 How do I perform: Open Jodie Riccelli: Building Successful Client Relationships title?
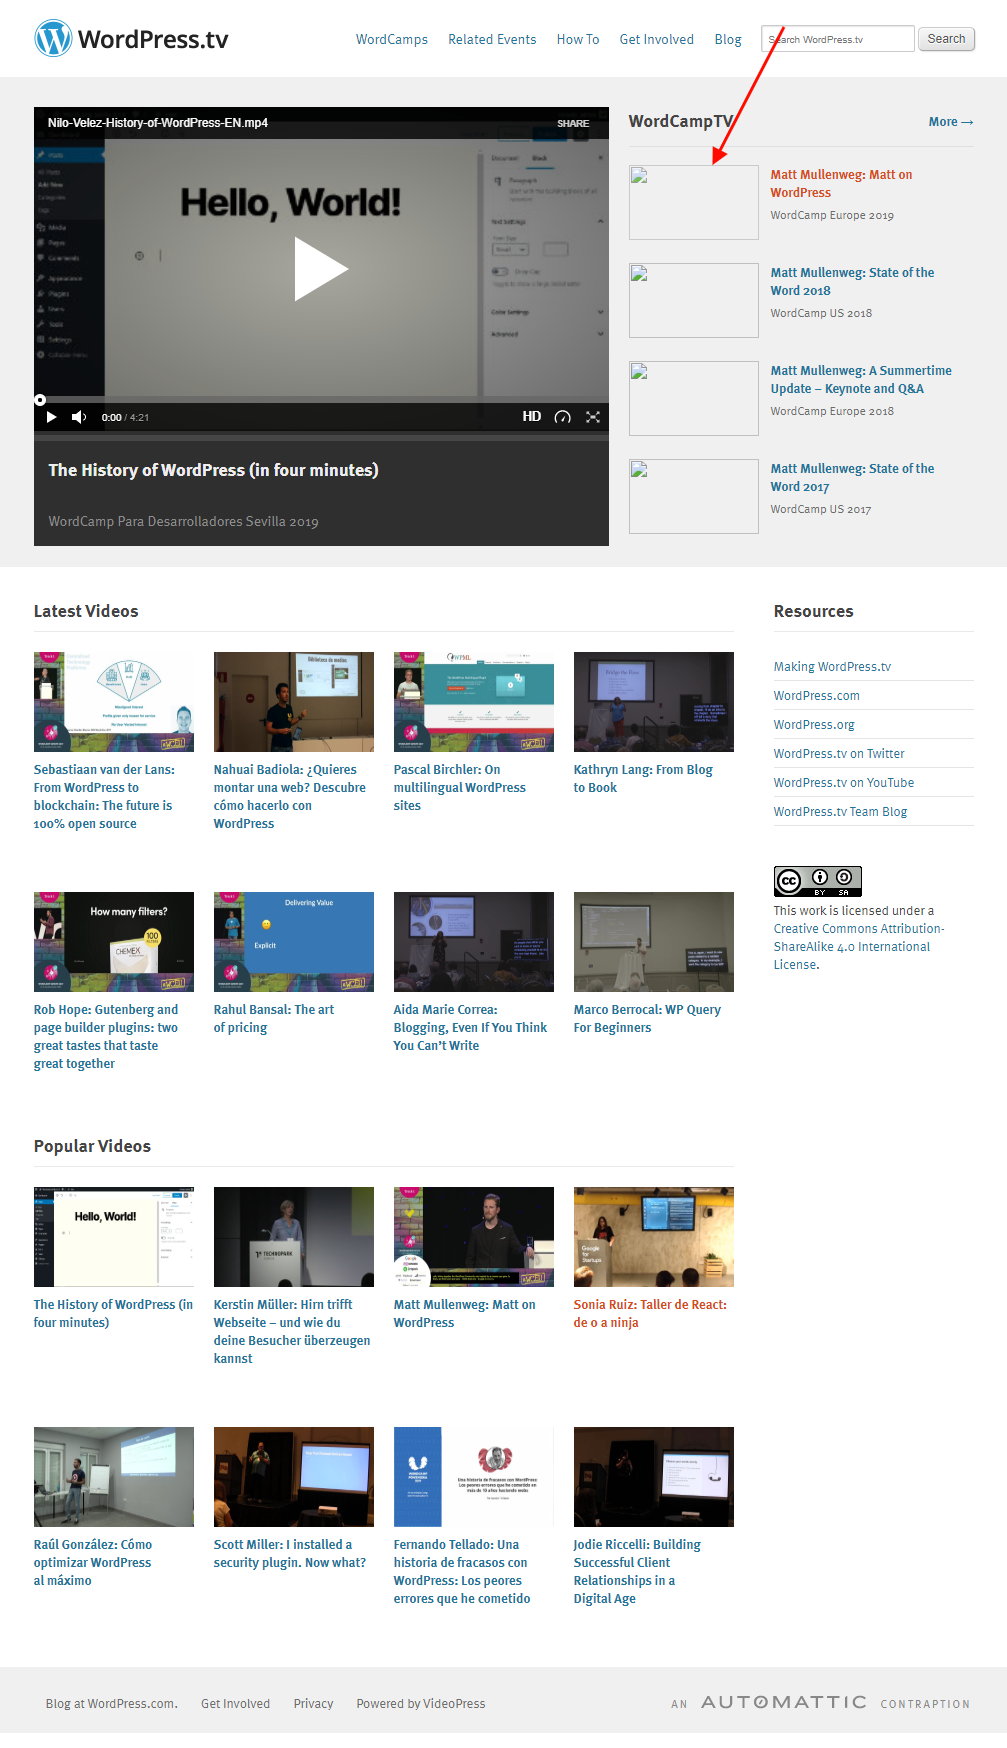pos(637,1572)
